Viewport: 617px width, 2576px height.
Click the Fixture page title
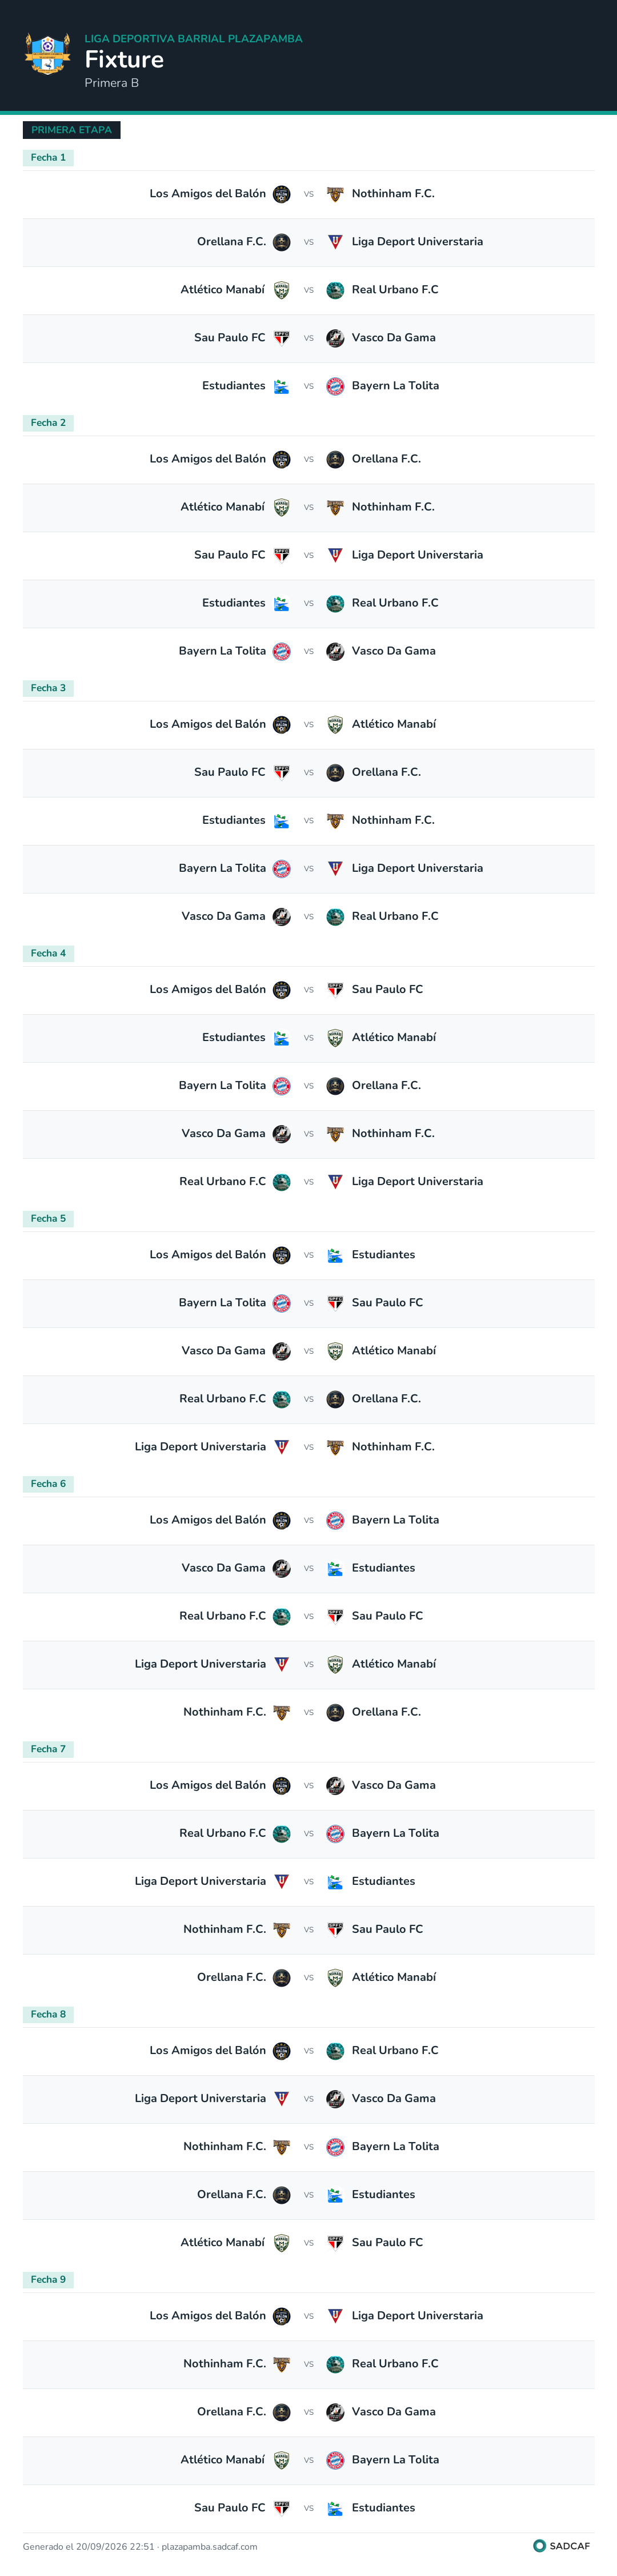click(x=124, y=60)
